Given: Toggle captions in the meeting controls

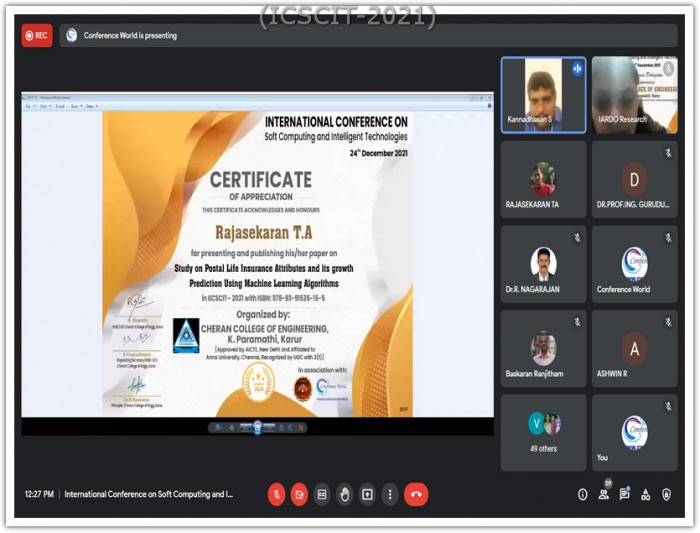Looking at the screenshot, I should point(322,494).
